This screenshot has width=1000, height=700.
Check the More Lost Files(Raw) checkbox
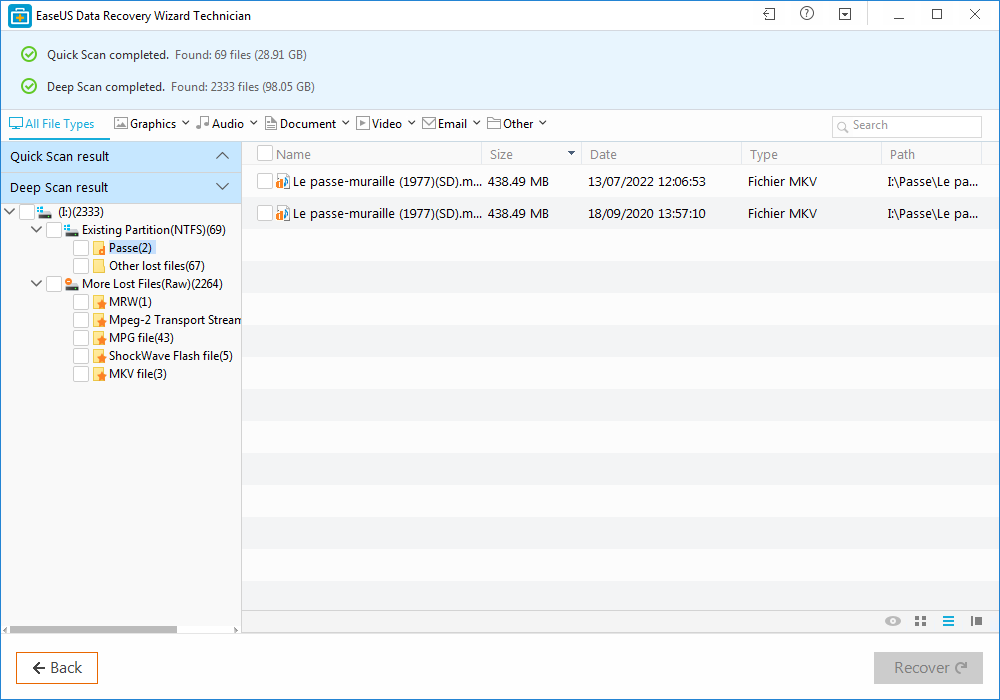point(54,284)
